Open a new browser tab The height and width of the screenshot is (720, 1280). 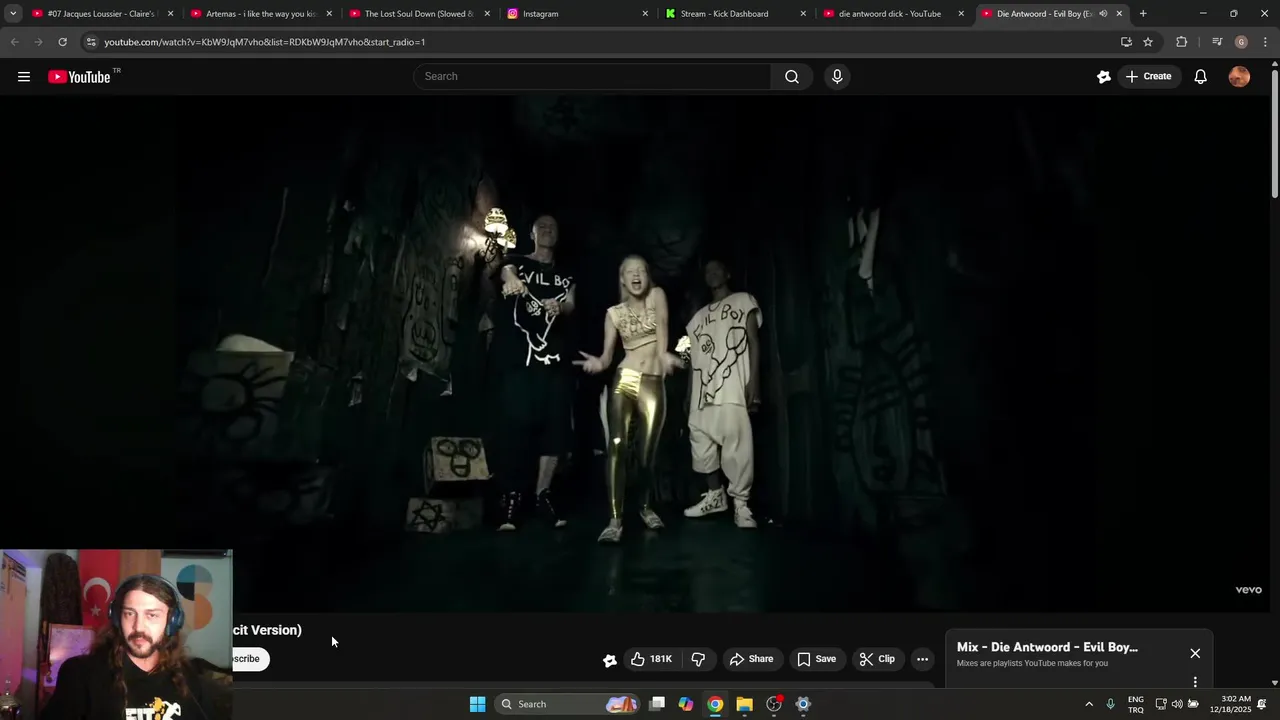coord(1143,14)
